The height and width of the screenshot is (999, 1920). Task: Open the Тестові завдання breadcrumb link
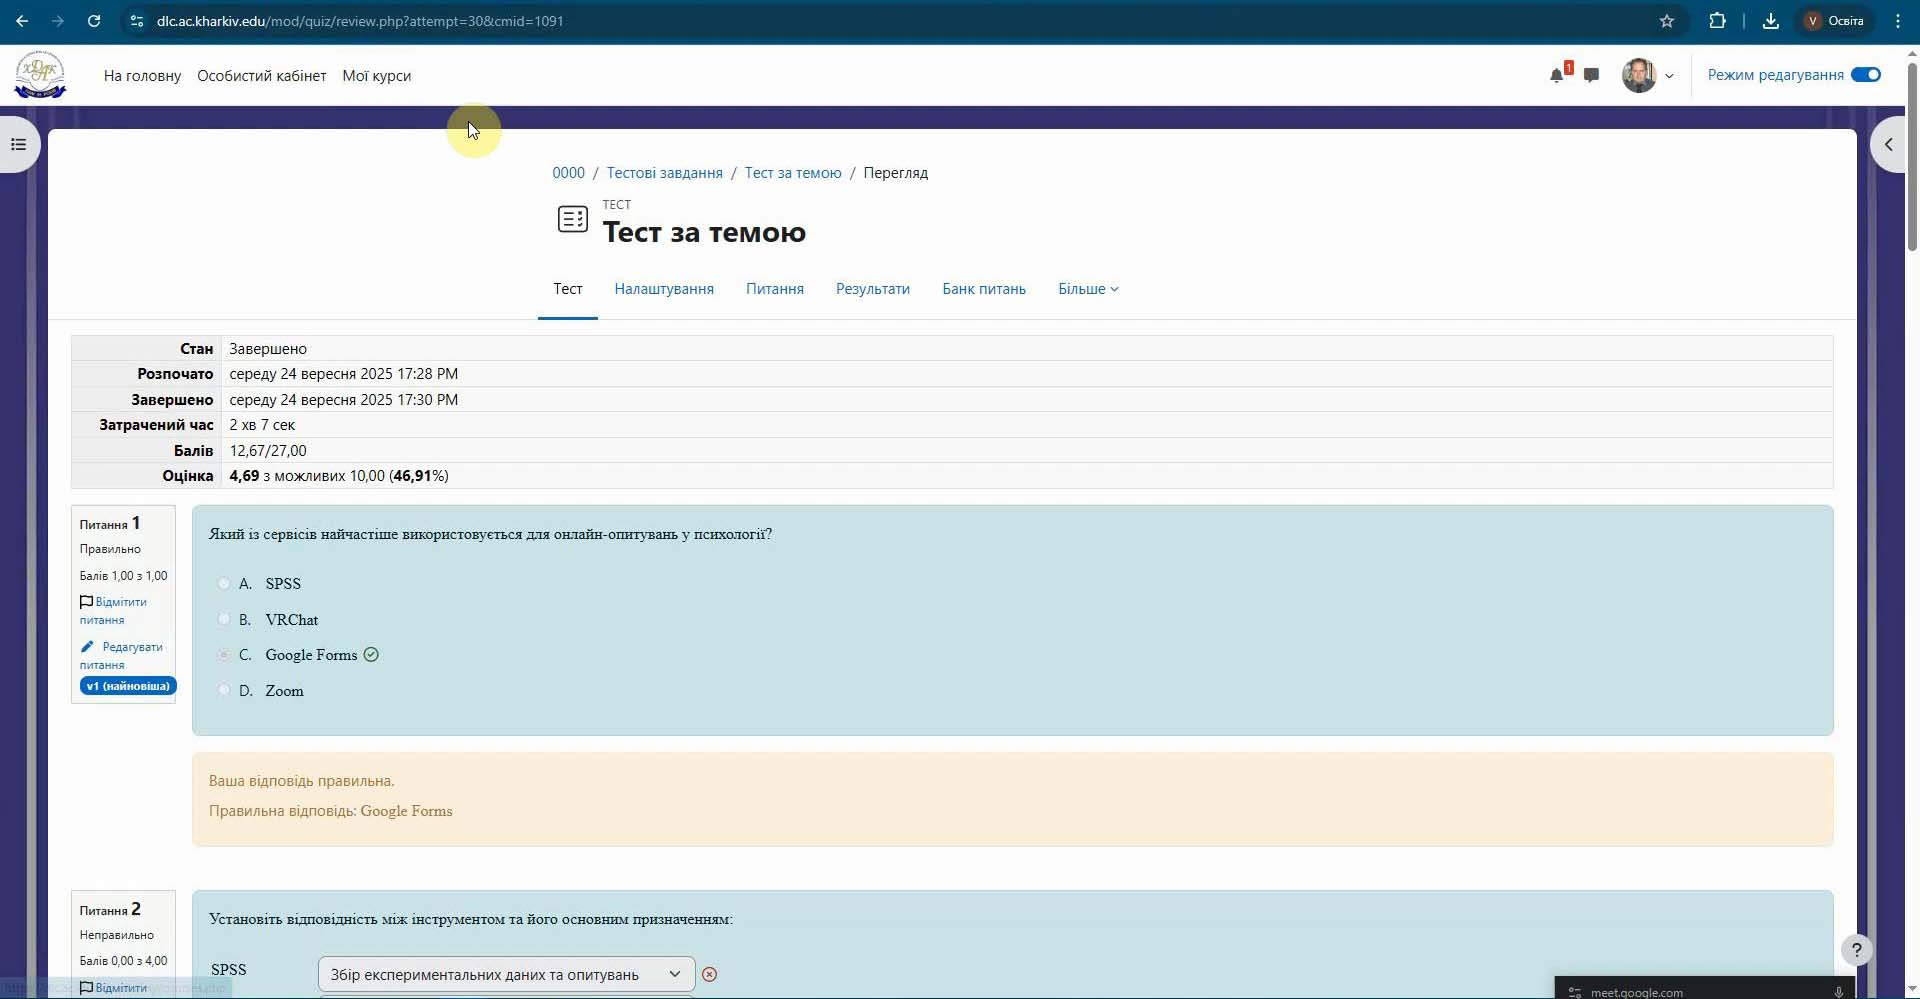coord(664,173)
